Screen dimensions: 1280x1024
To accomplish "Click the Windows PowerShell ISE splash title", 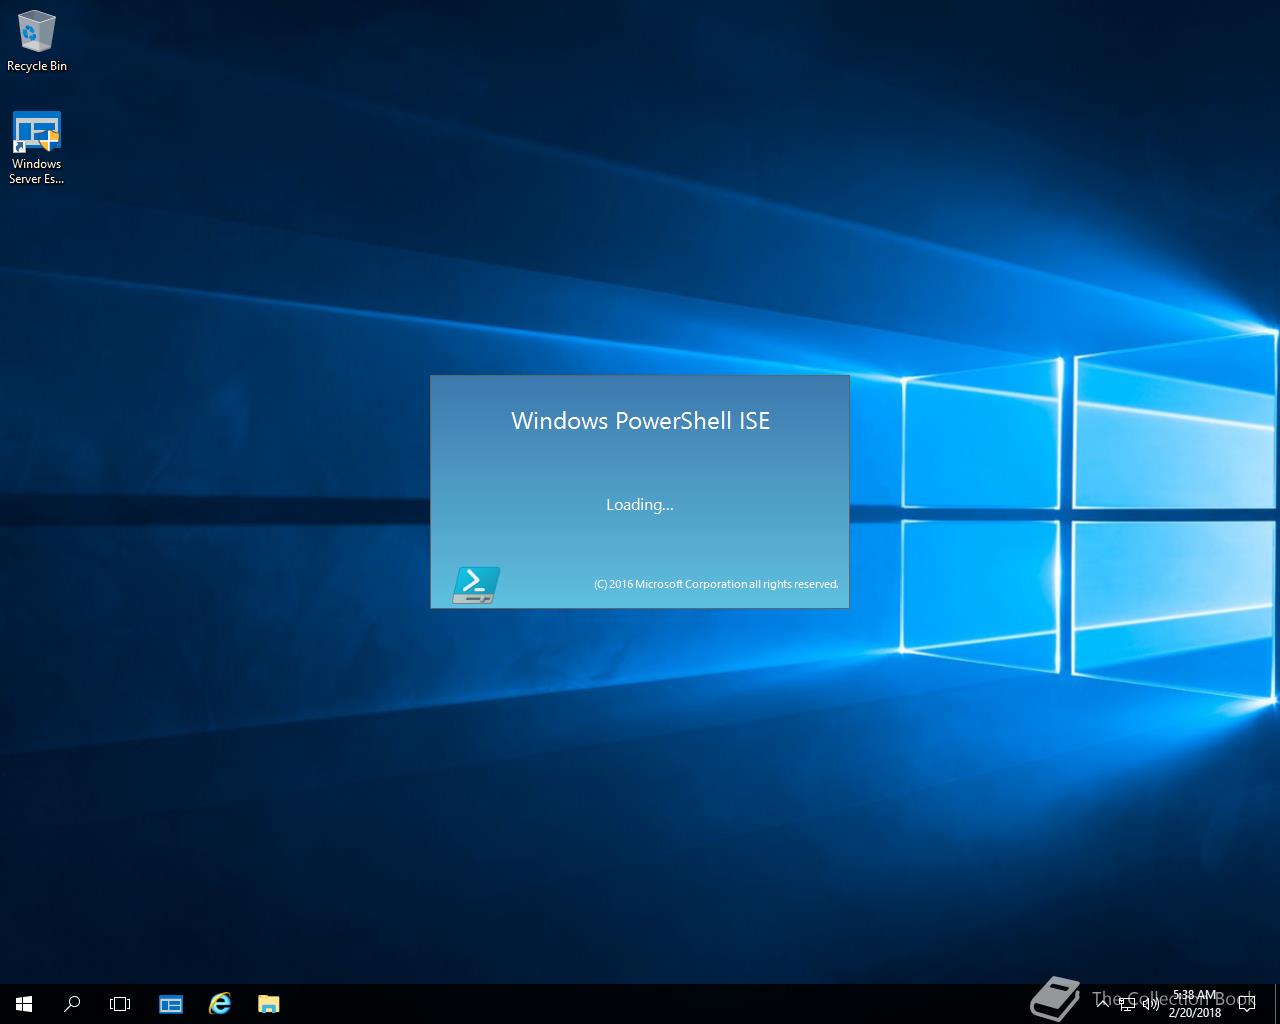I will click(640, 421).
